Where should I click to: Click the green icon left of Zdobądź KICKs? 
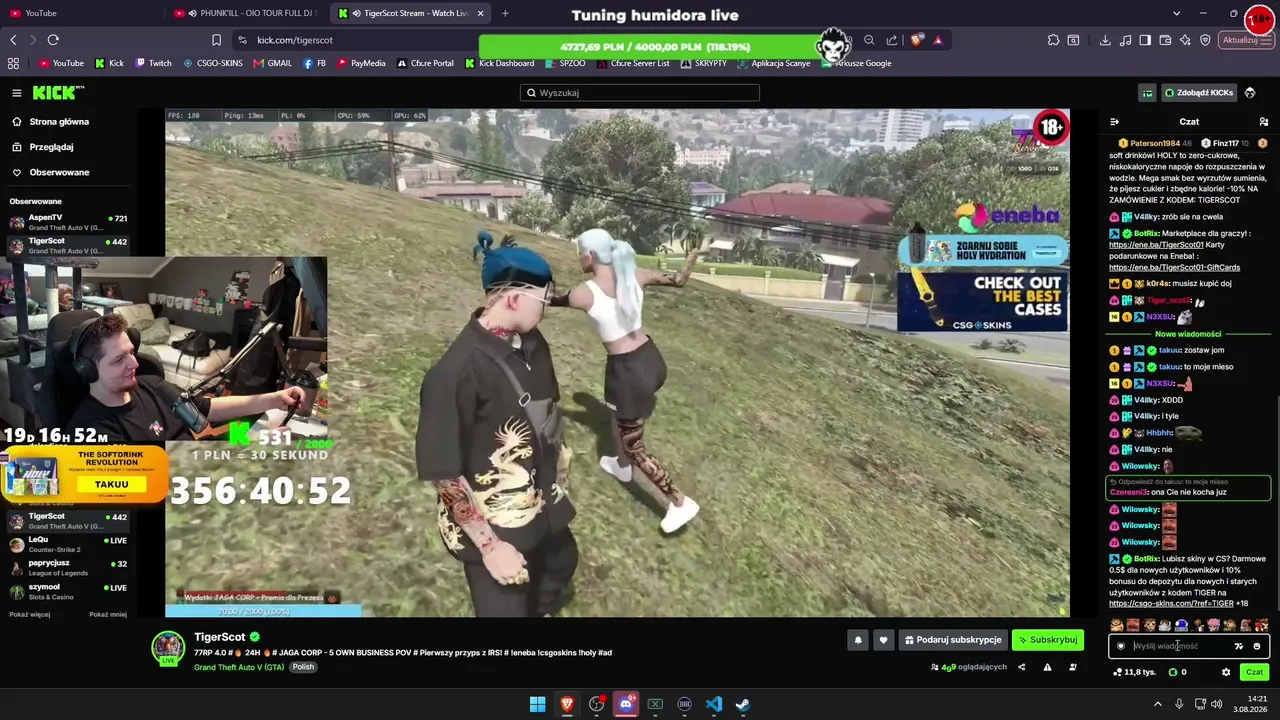(x=1147, y=93)
